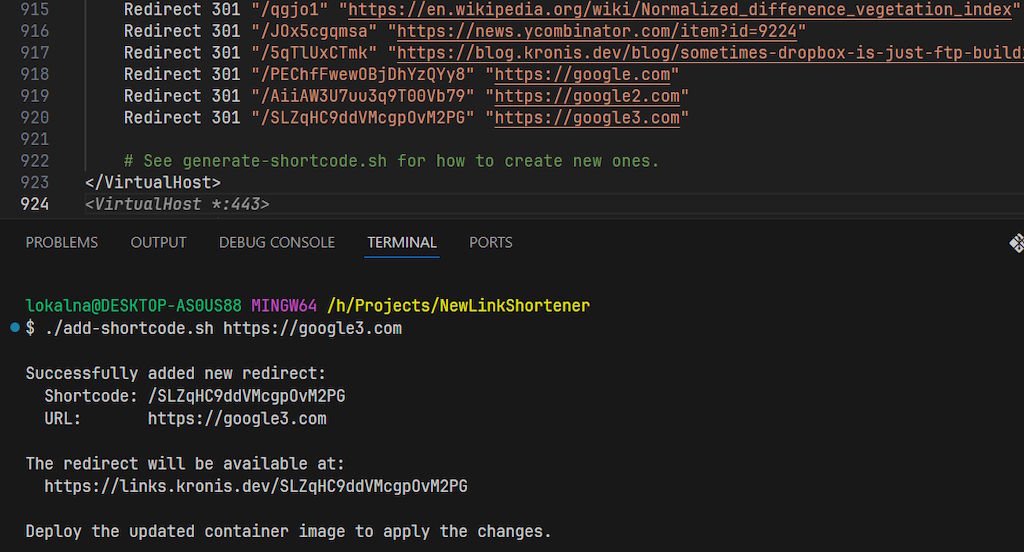Image resolution: width=1024 pixels, height=552 pixels.
Task: Open the OUTPUT panel tab
Action: 158,242
